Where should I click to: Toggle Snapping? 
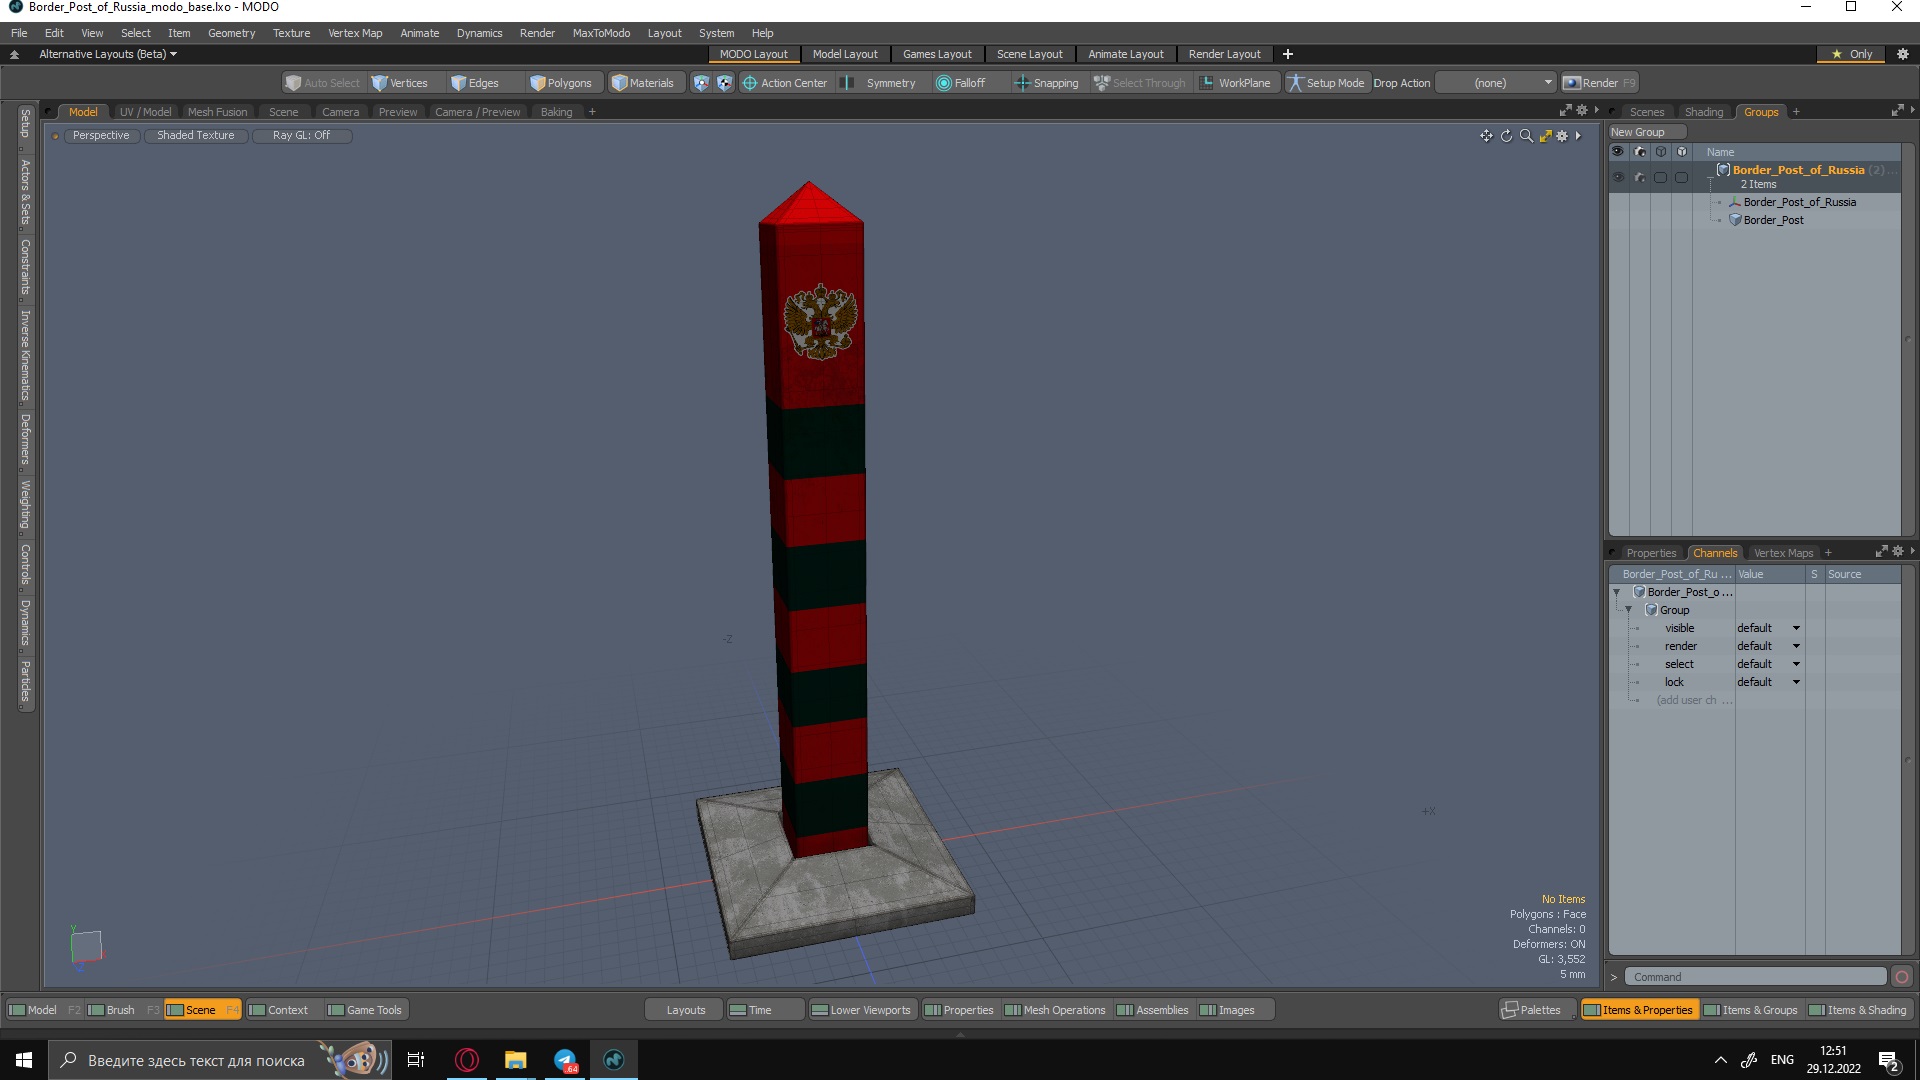click(x=1047, y=83)
